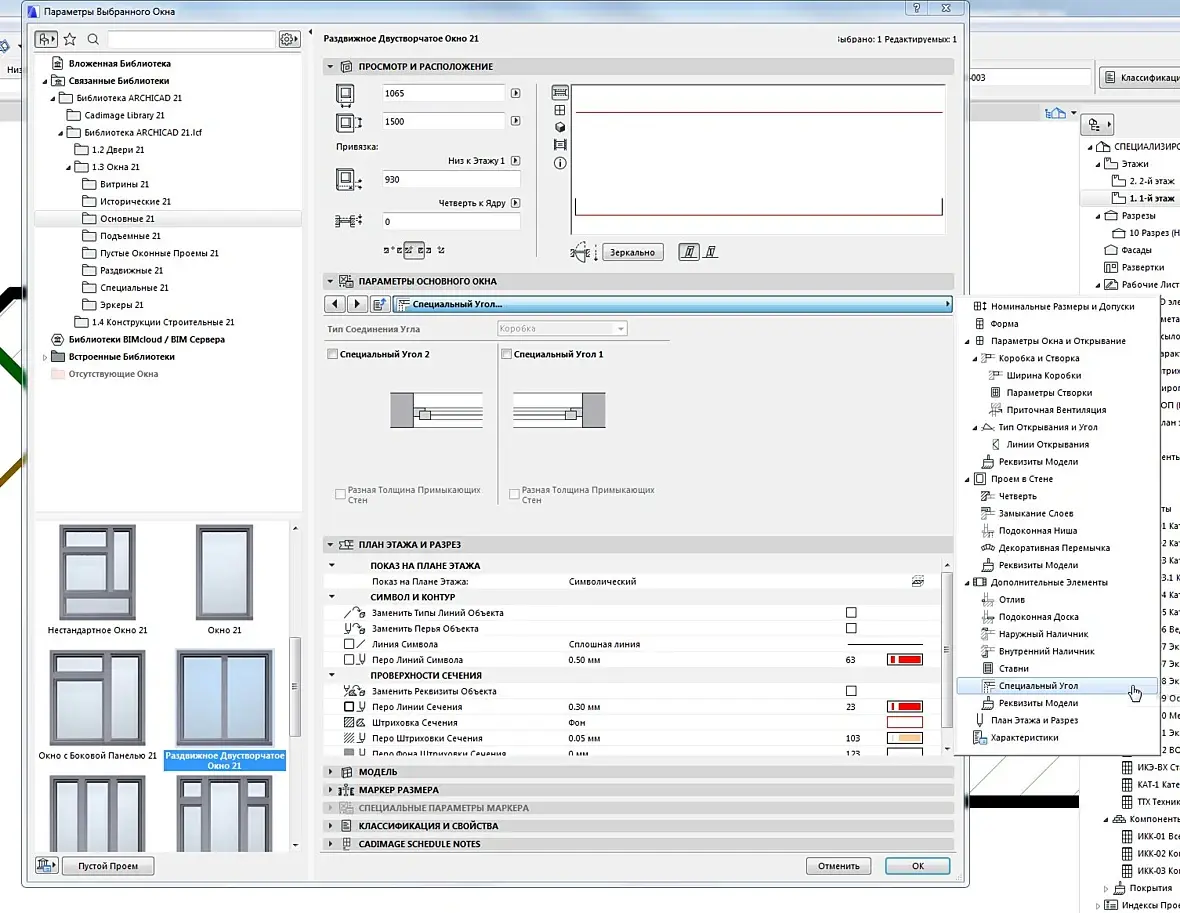The height and width of the screenshot is (913, 1180).
Task: Expand the МОДЕЛЬ section
Action: (x=377, y=772)
